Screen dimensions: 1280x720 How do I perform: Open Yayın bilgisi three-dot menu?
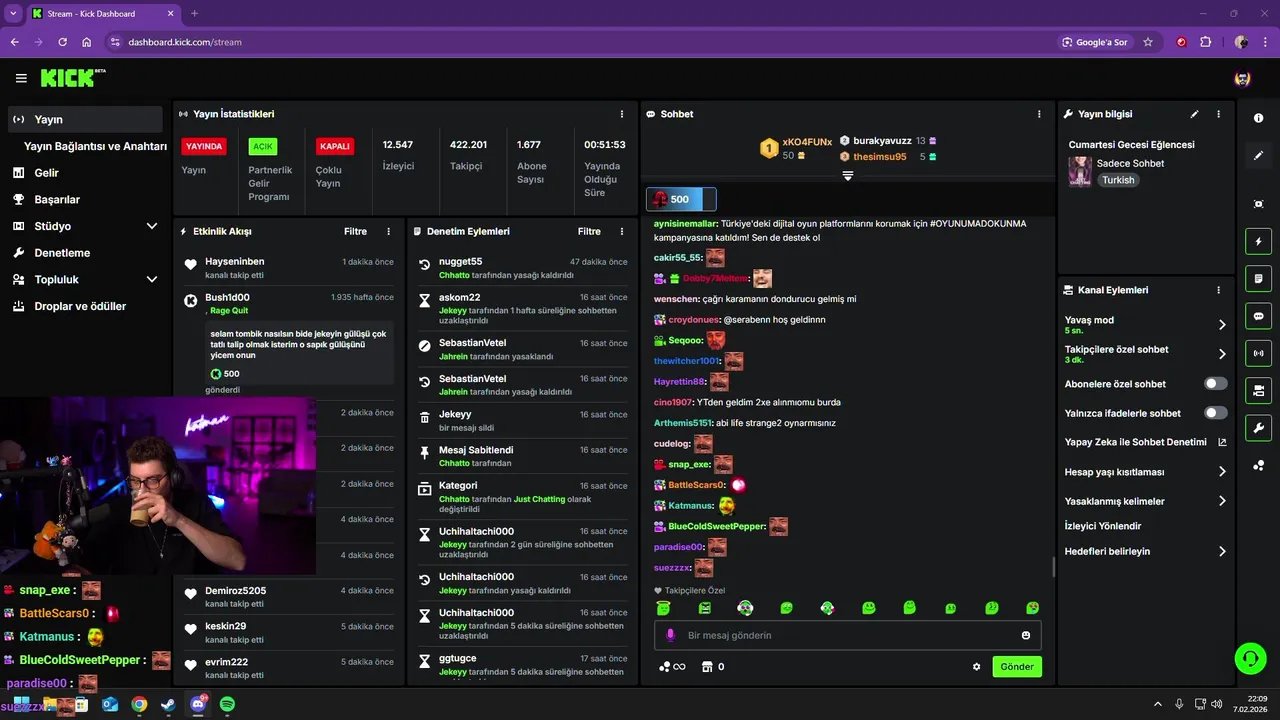1218,114
